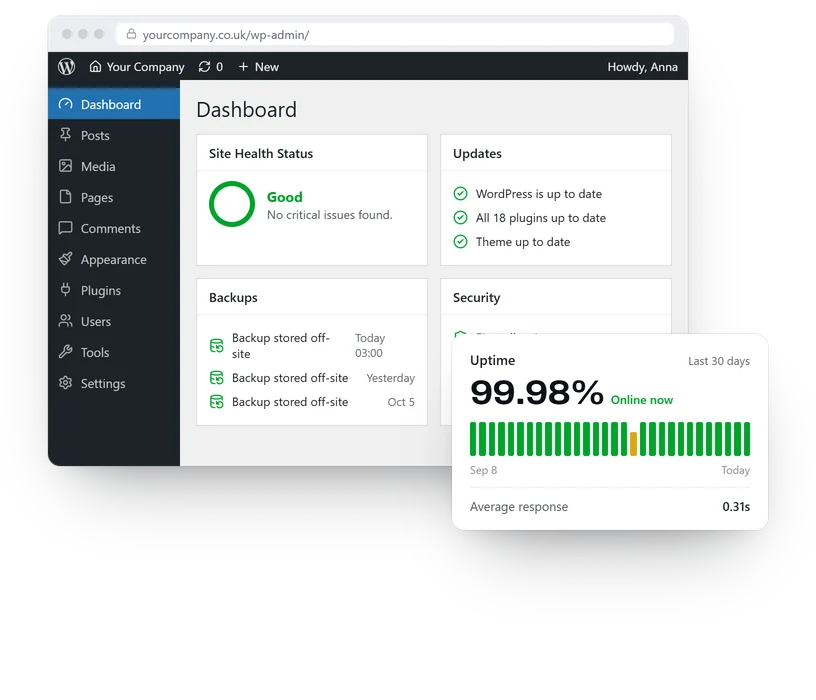Open the Appearance menu item
This screenshot has height=700, width=816.
tap(114, 259)
